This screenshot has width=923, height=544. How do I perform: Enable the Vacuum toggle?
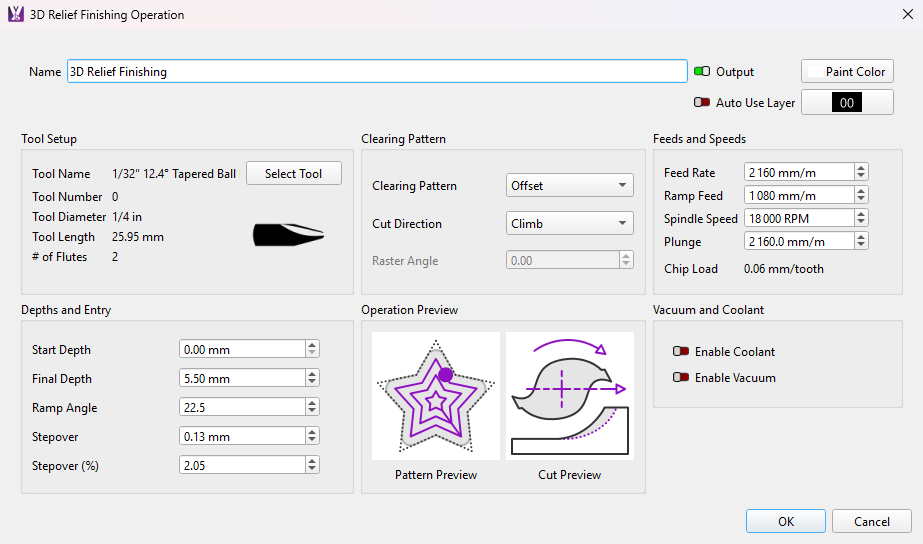point(681,377)
